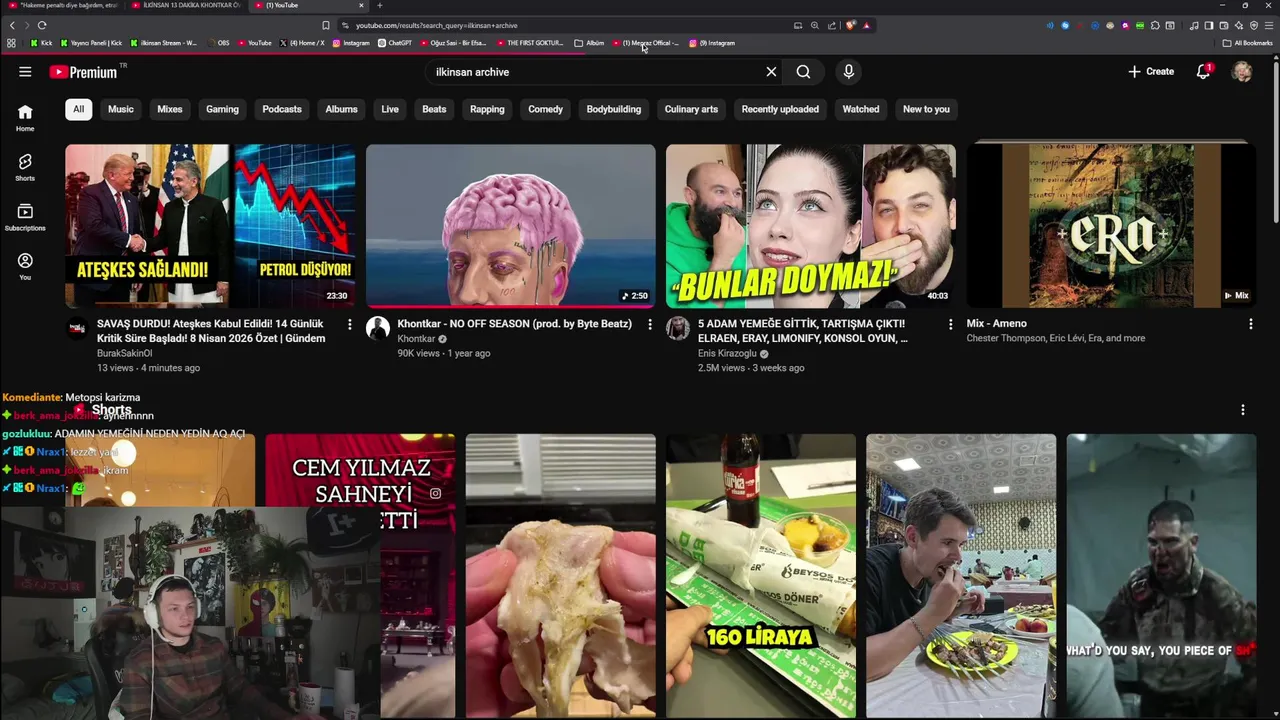Click the magnifier search button
The image size is (1280, 720).
[803, 72]
